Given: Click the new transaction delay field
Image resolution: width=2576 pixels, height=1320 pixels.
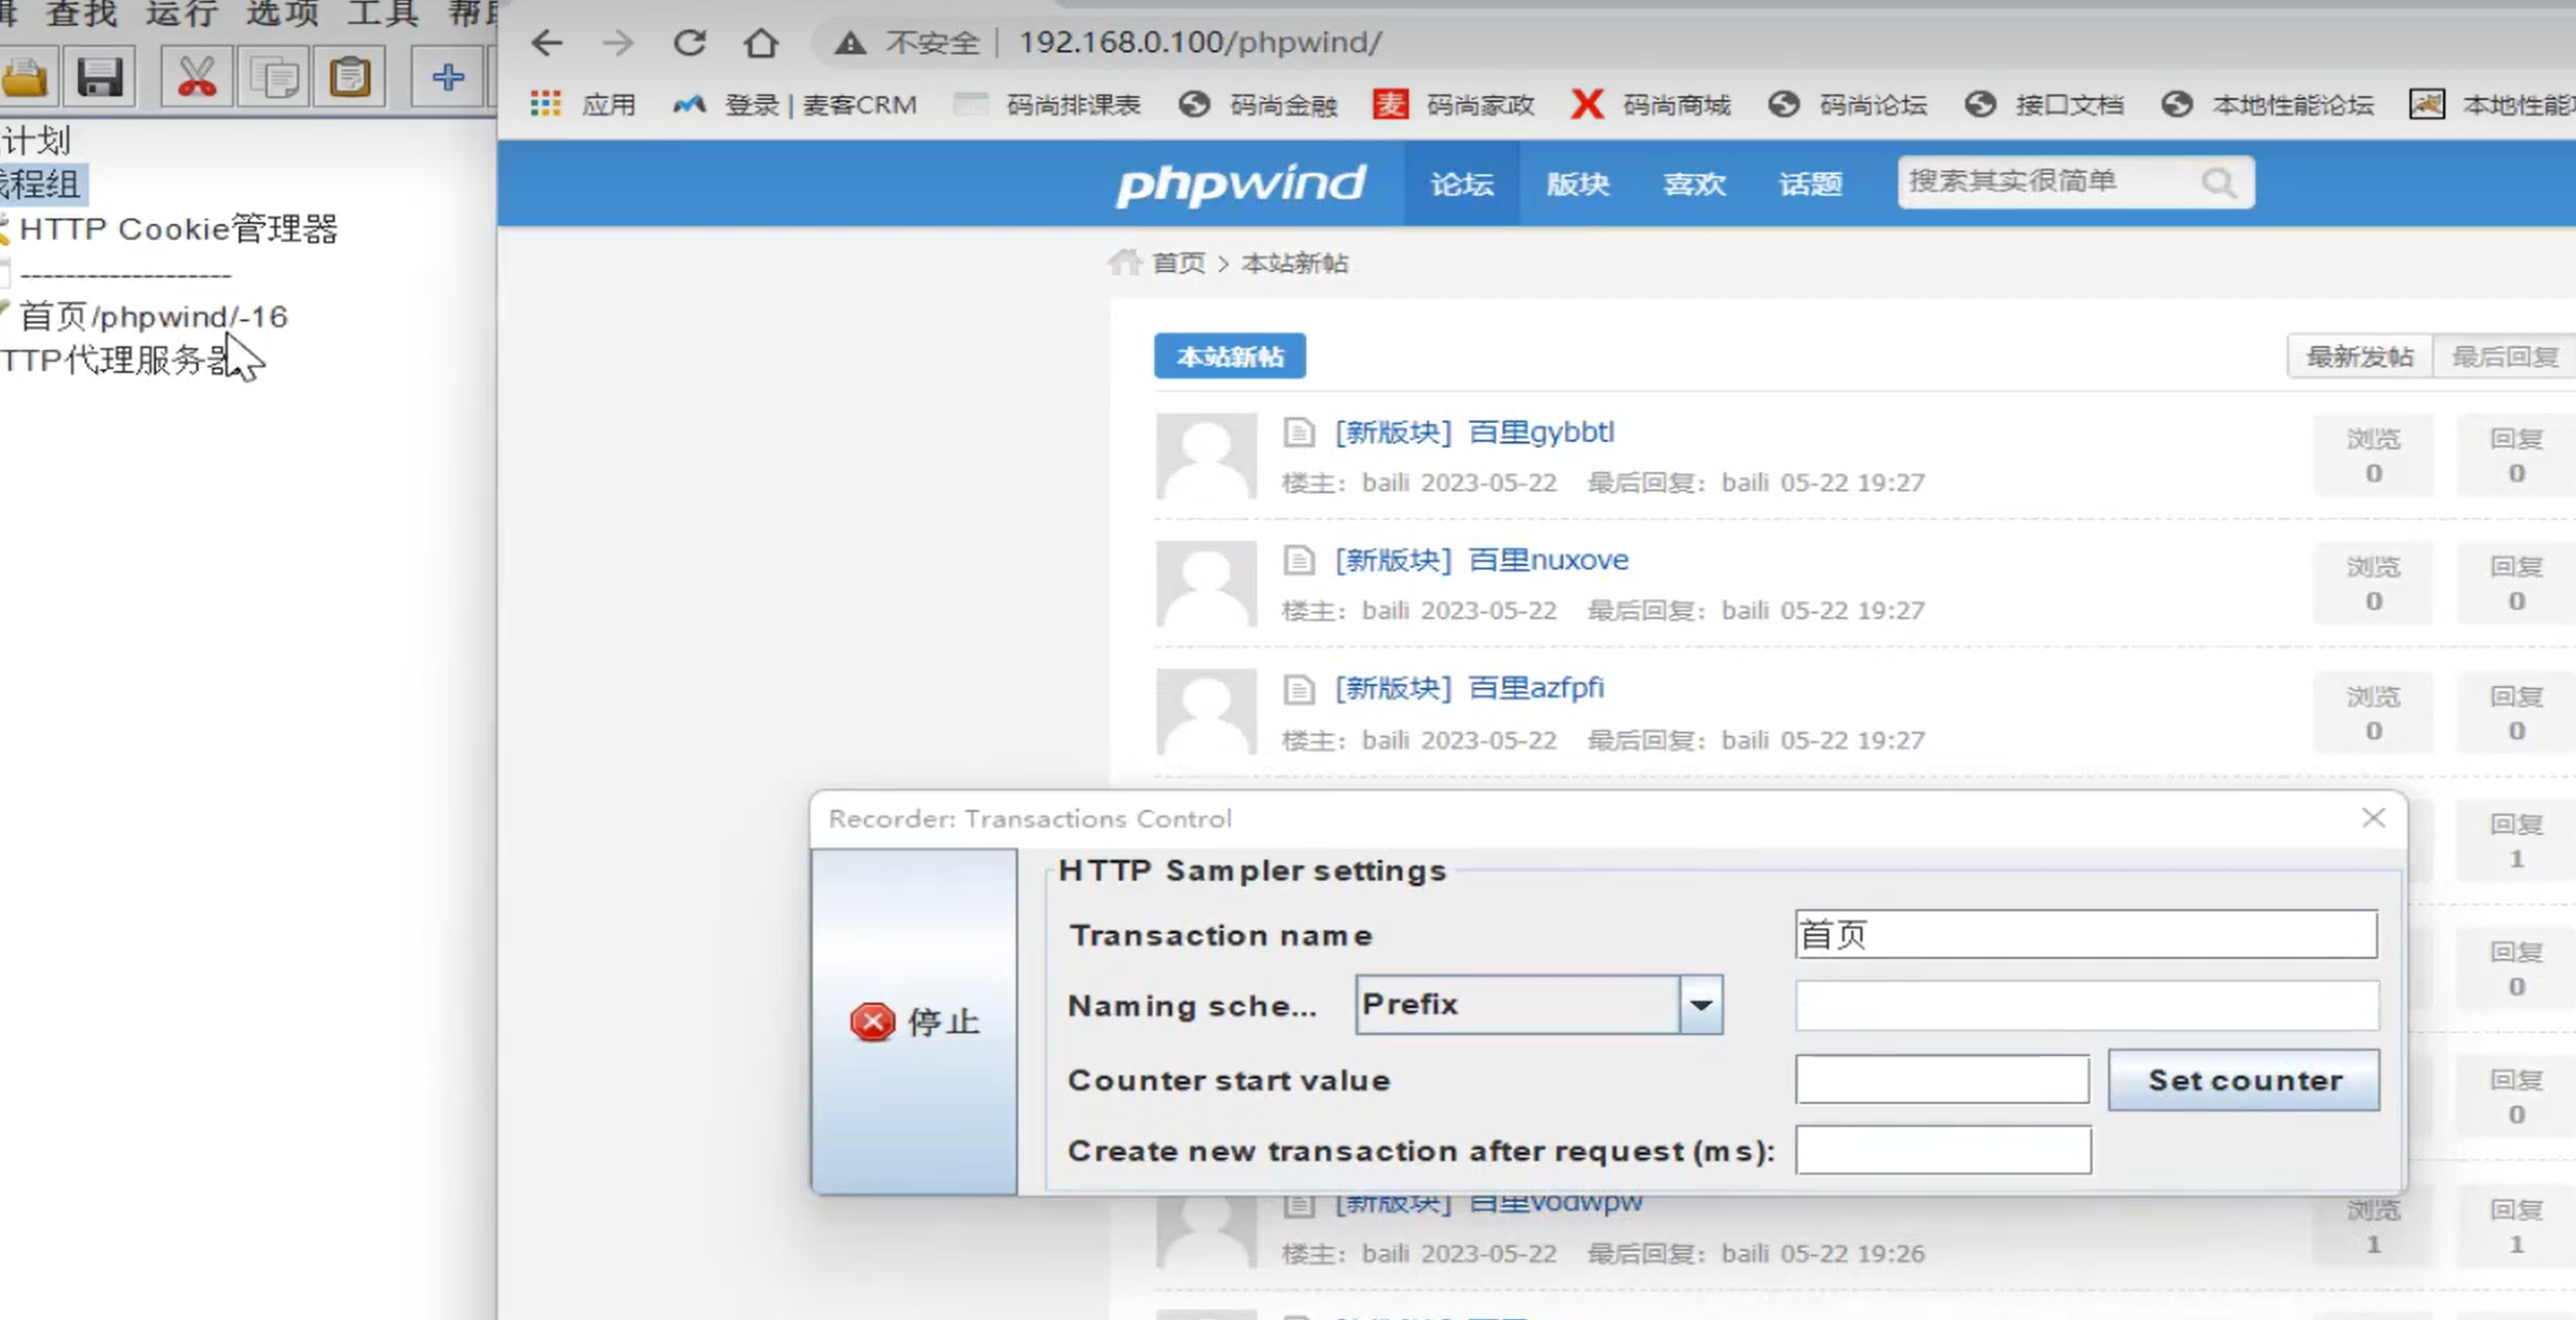Looking at the screenshot, I should pyautogui.click(x=1942, y=1150).
